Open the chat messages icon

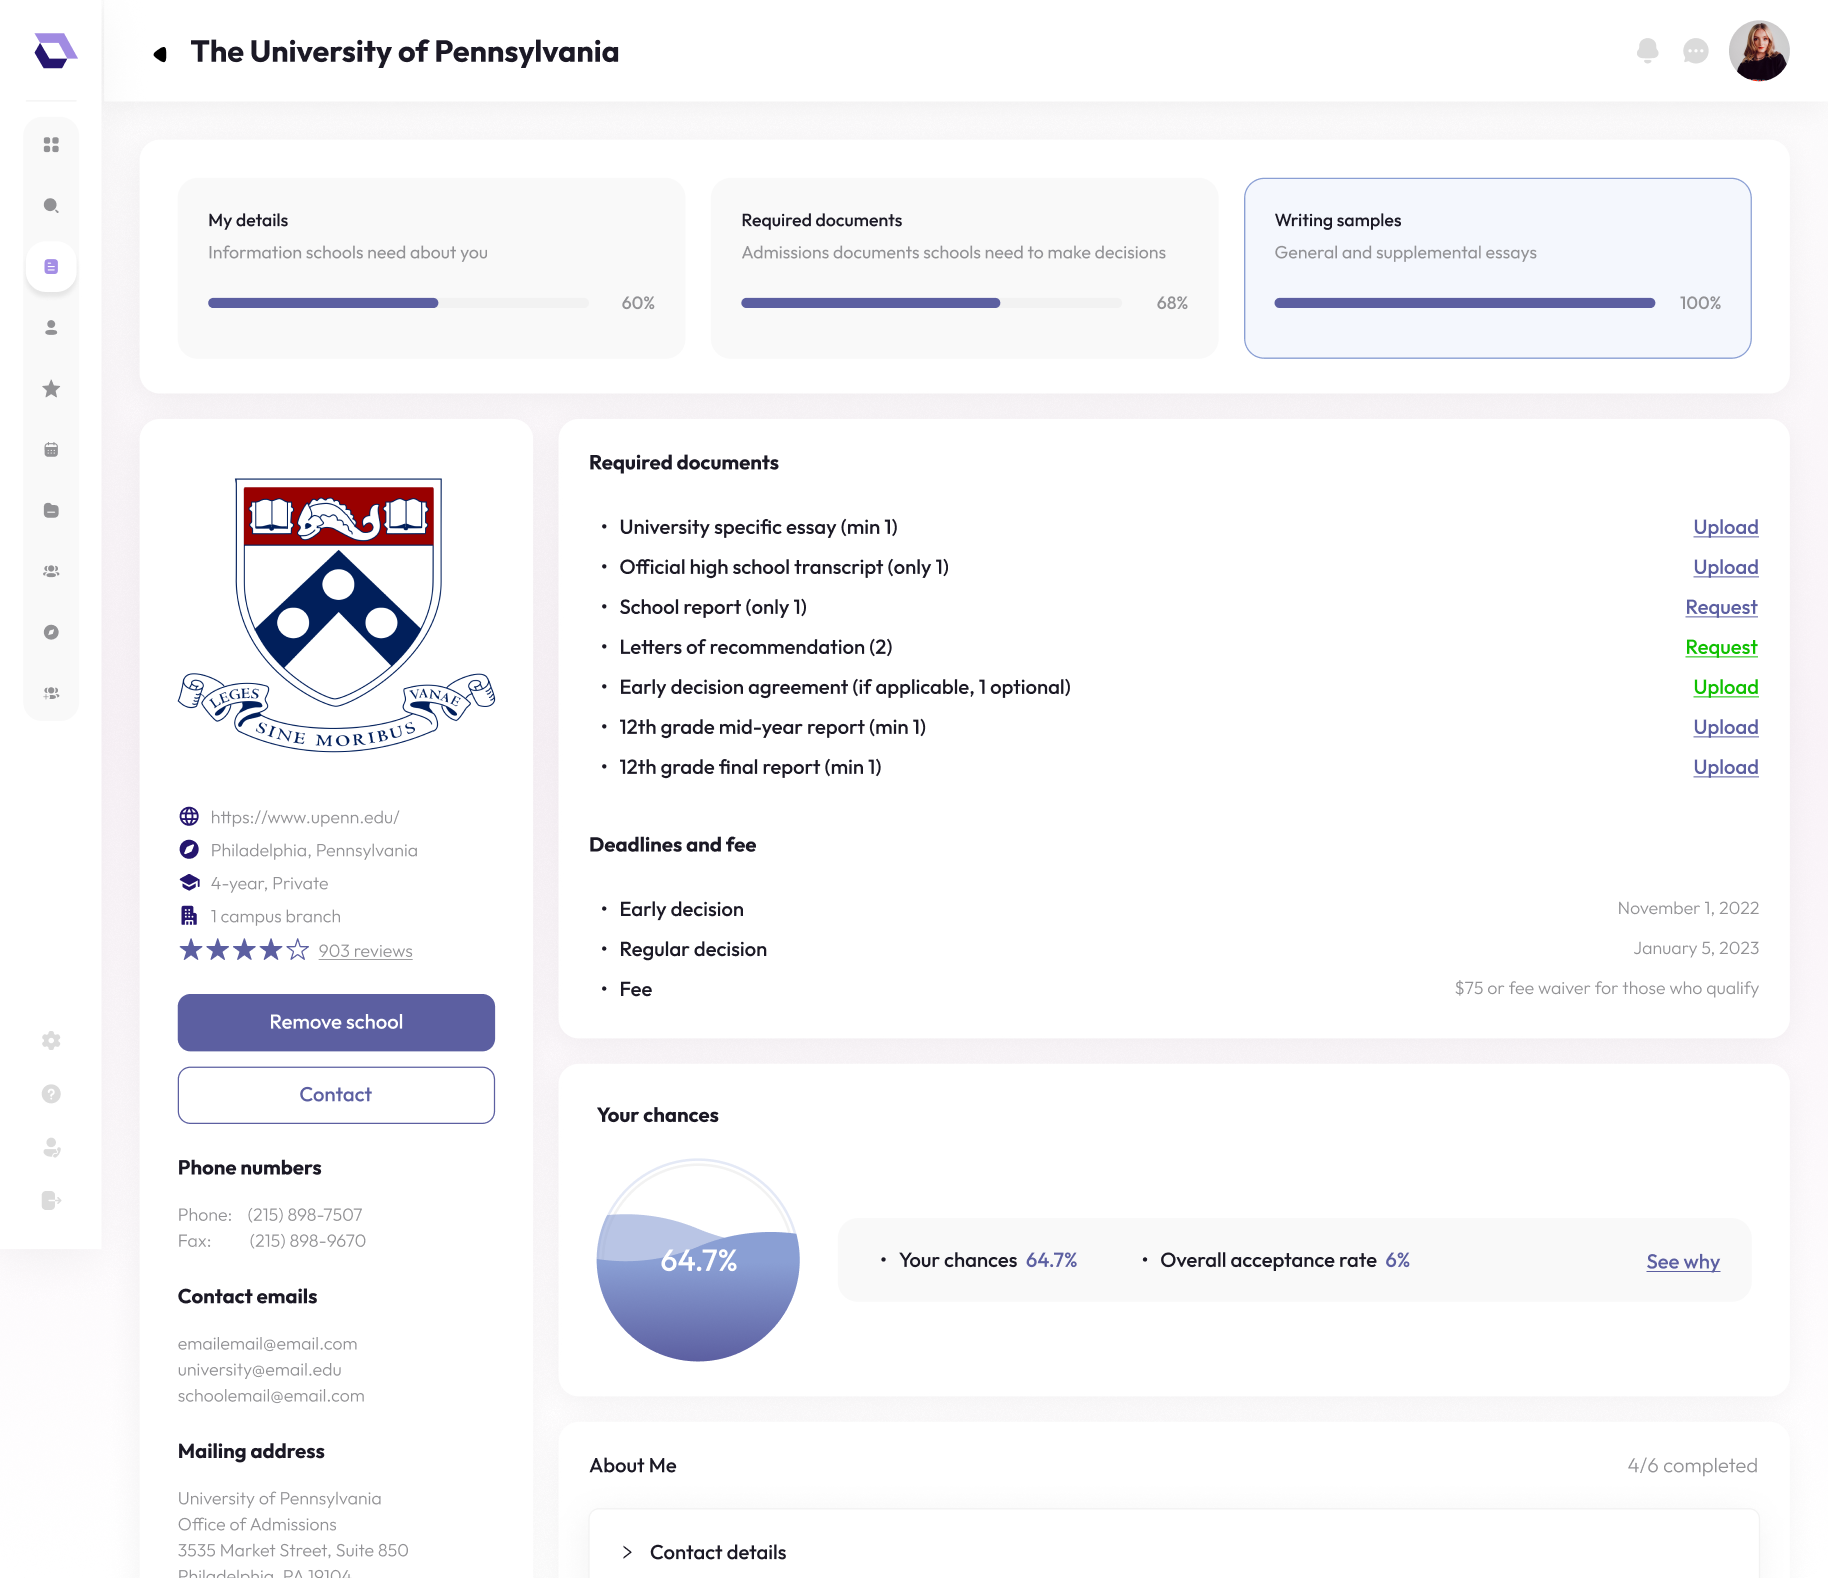click(1695, 51)
